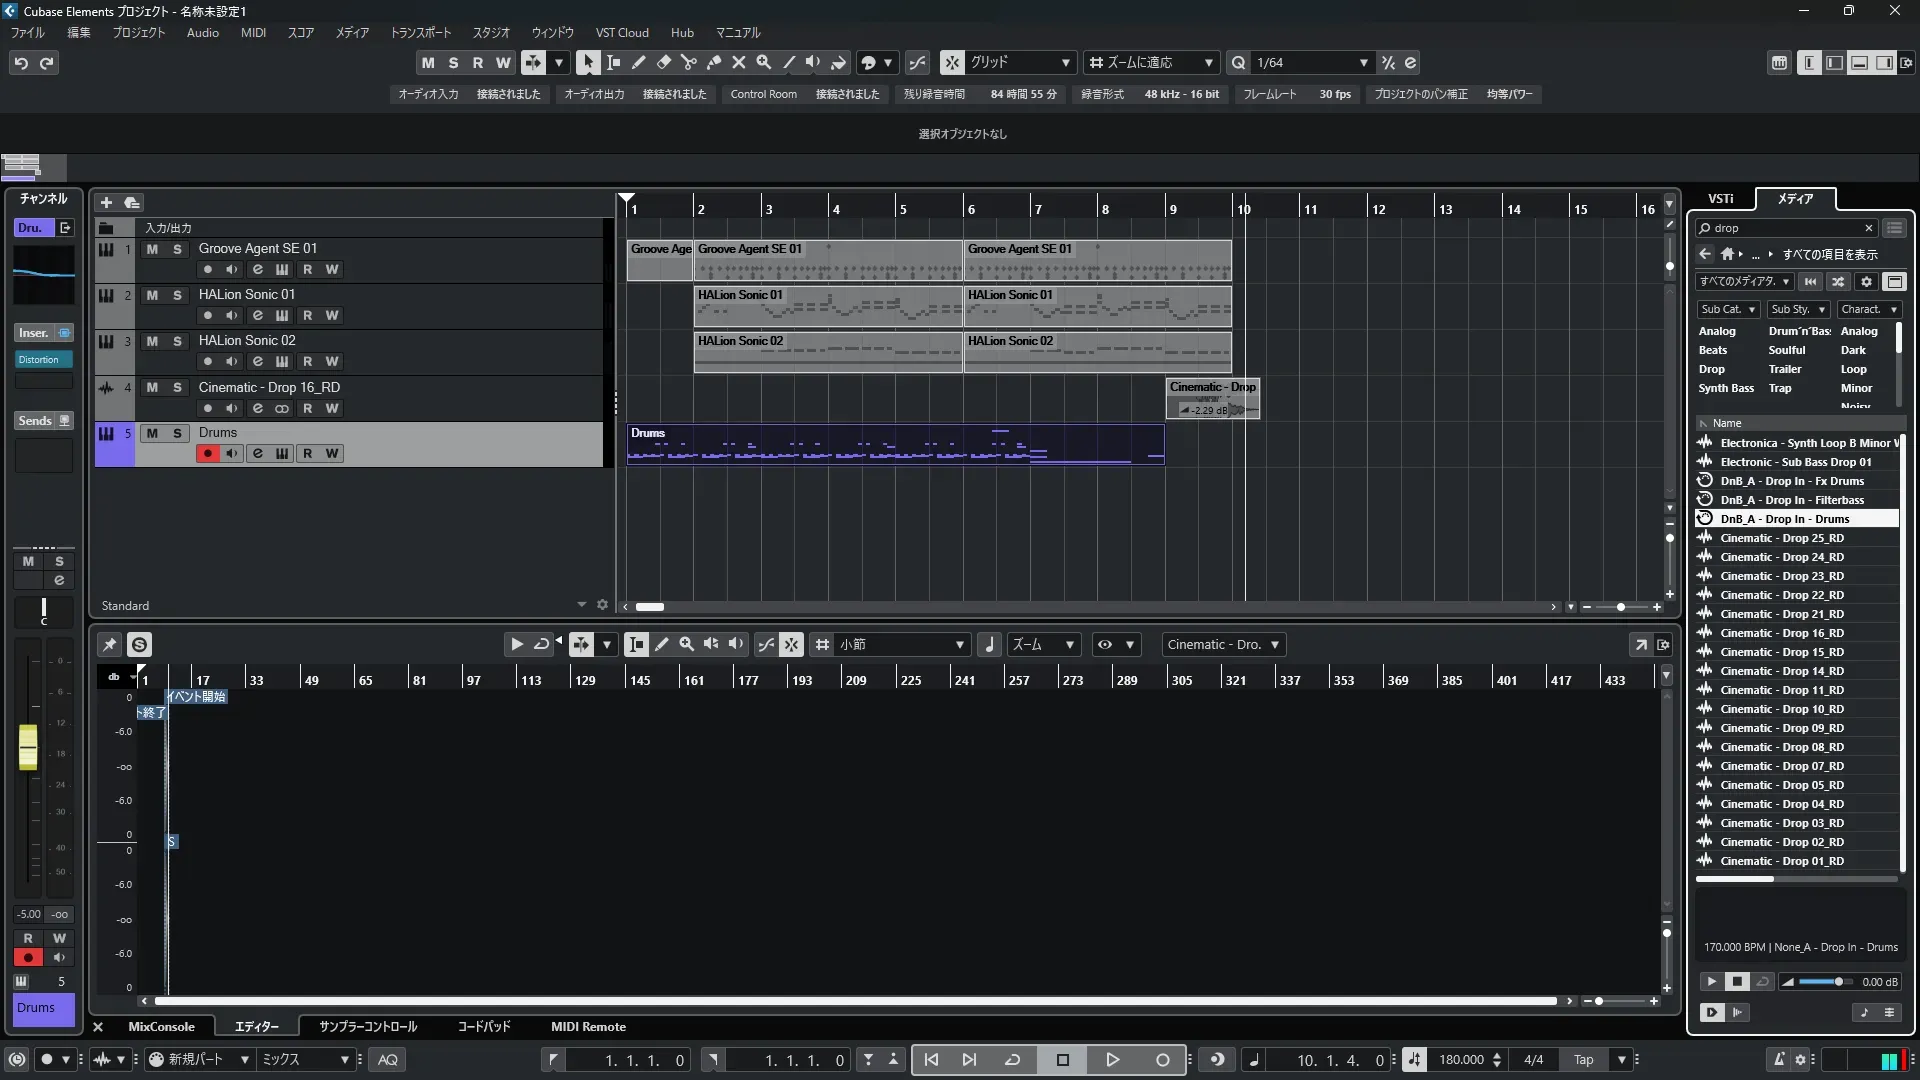The width and height of the screenshot is (1920, 1080).
Task: Select the Zoom magnifier tool in main toolbar
Action: tap(763, 62)
